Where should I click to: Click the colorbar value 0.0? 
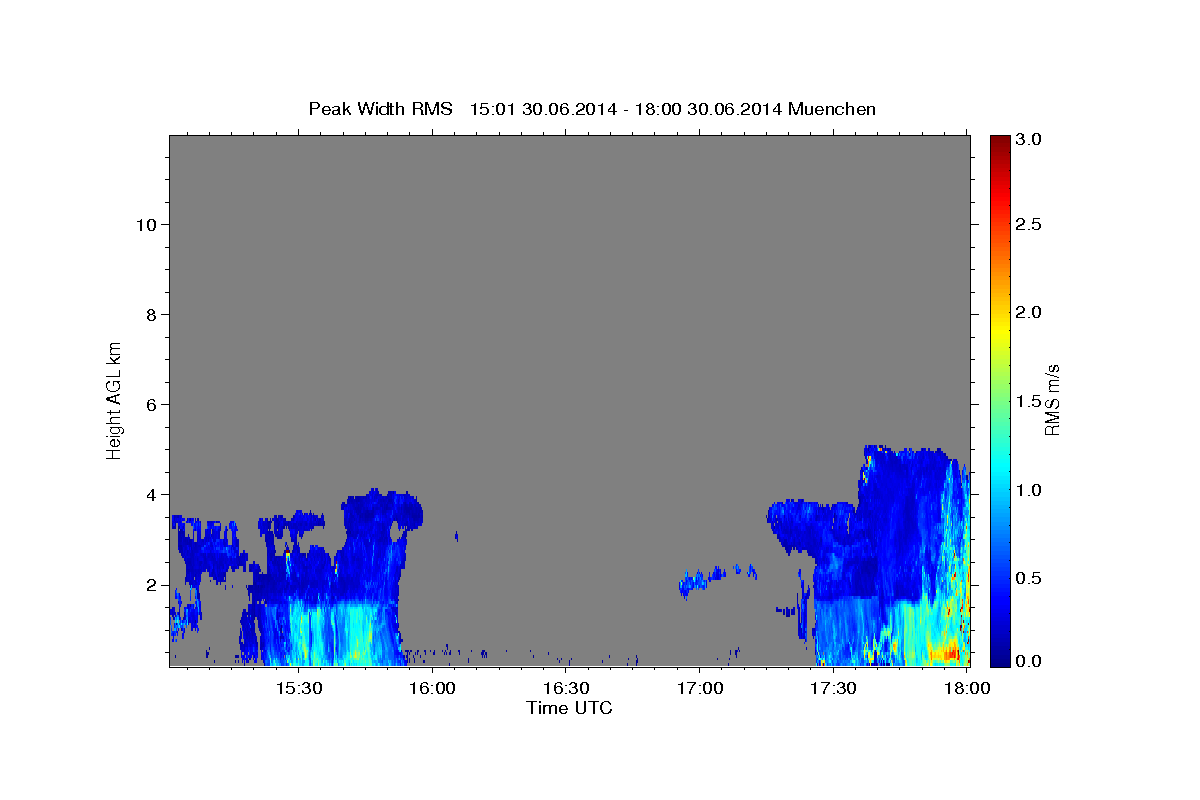(x=1029, y=661)
